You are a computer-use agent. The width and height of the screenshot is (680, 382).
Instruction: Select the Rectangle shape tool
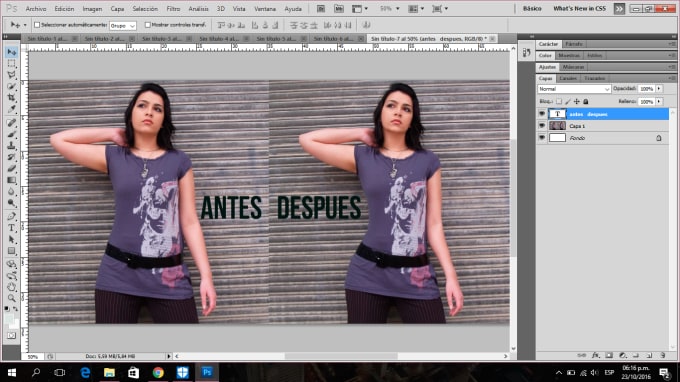click(x=11, y=251)
